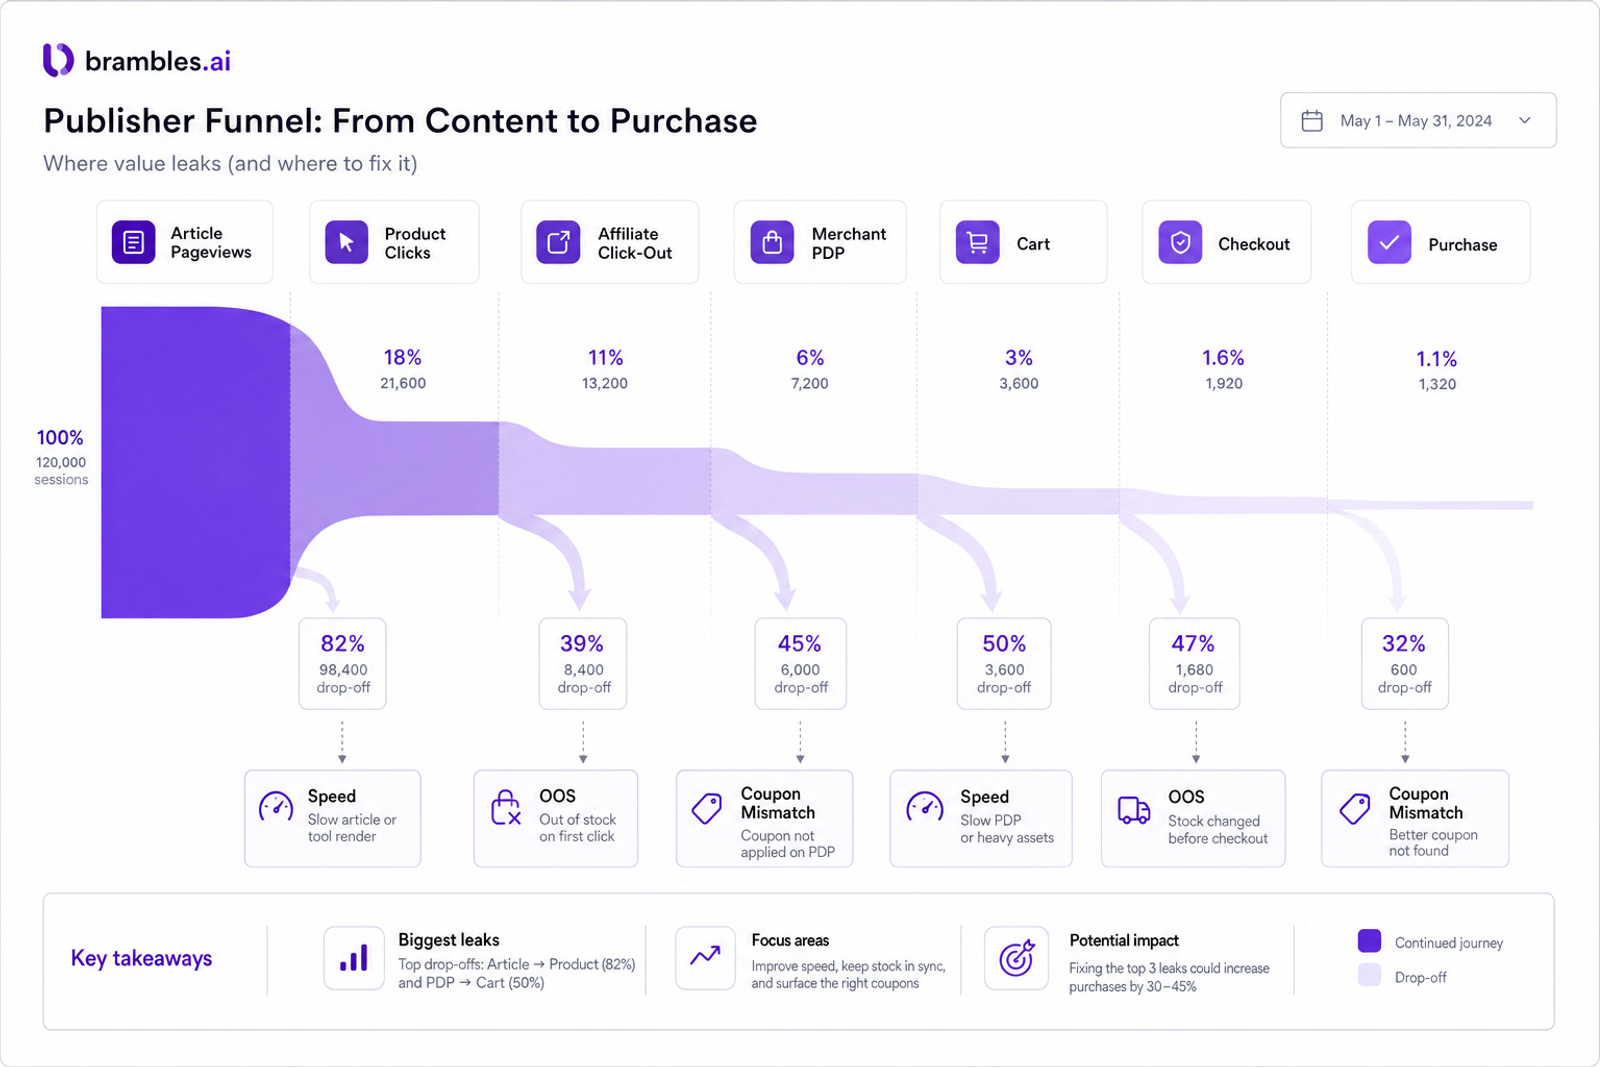Click the 'Stock changed before checkout' text
1600x1067 pixels.
click(1218, 830)
